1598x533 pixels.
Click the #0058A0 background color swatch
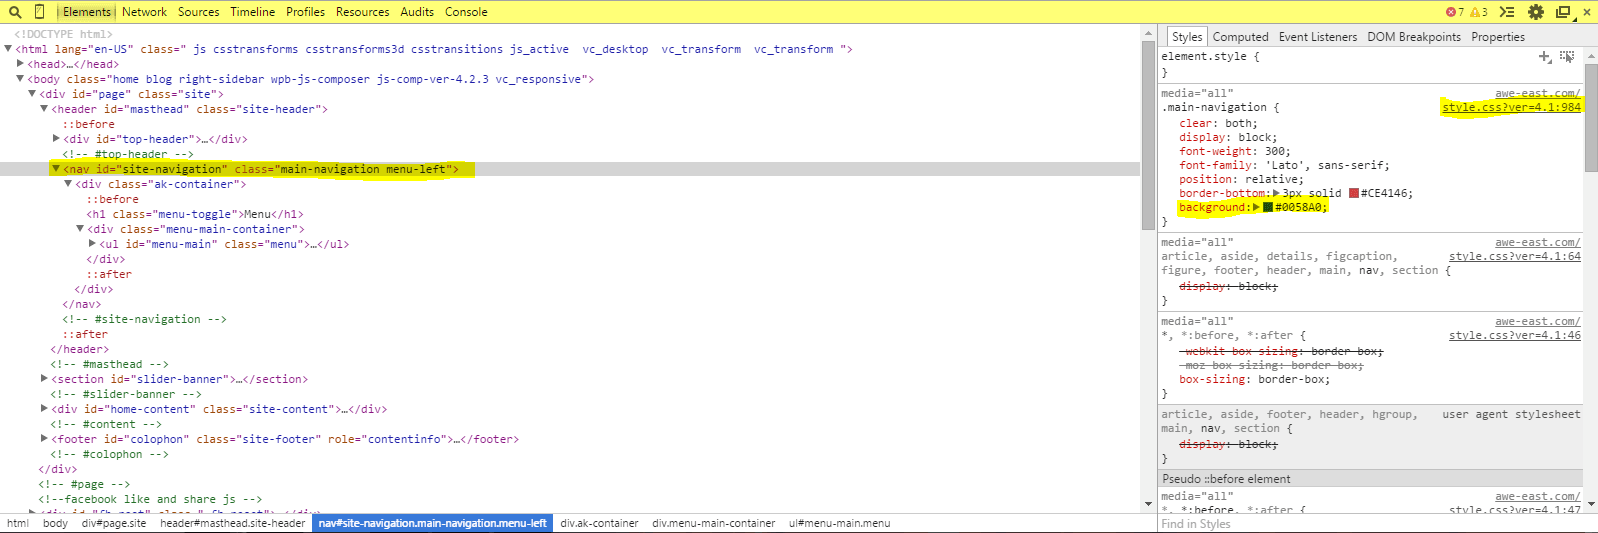1268,207
